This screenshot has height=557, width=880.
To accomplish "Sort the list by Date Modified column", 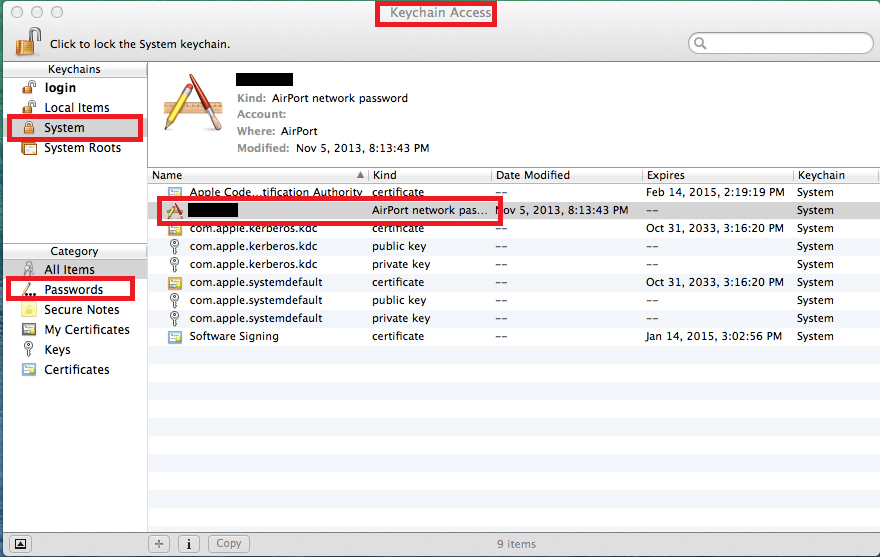I will [x=567, y=175].
